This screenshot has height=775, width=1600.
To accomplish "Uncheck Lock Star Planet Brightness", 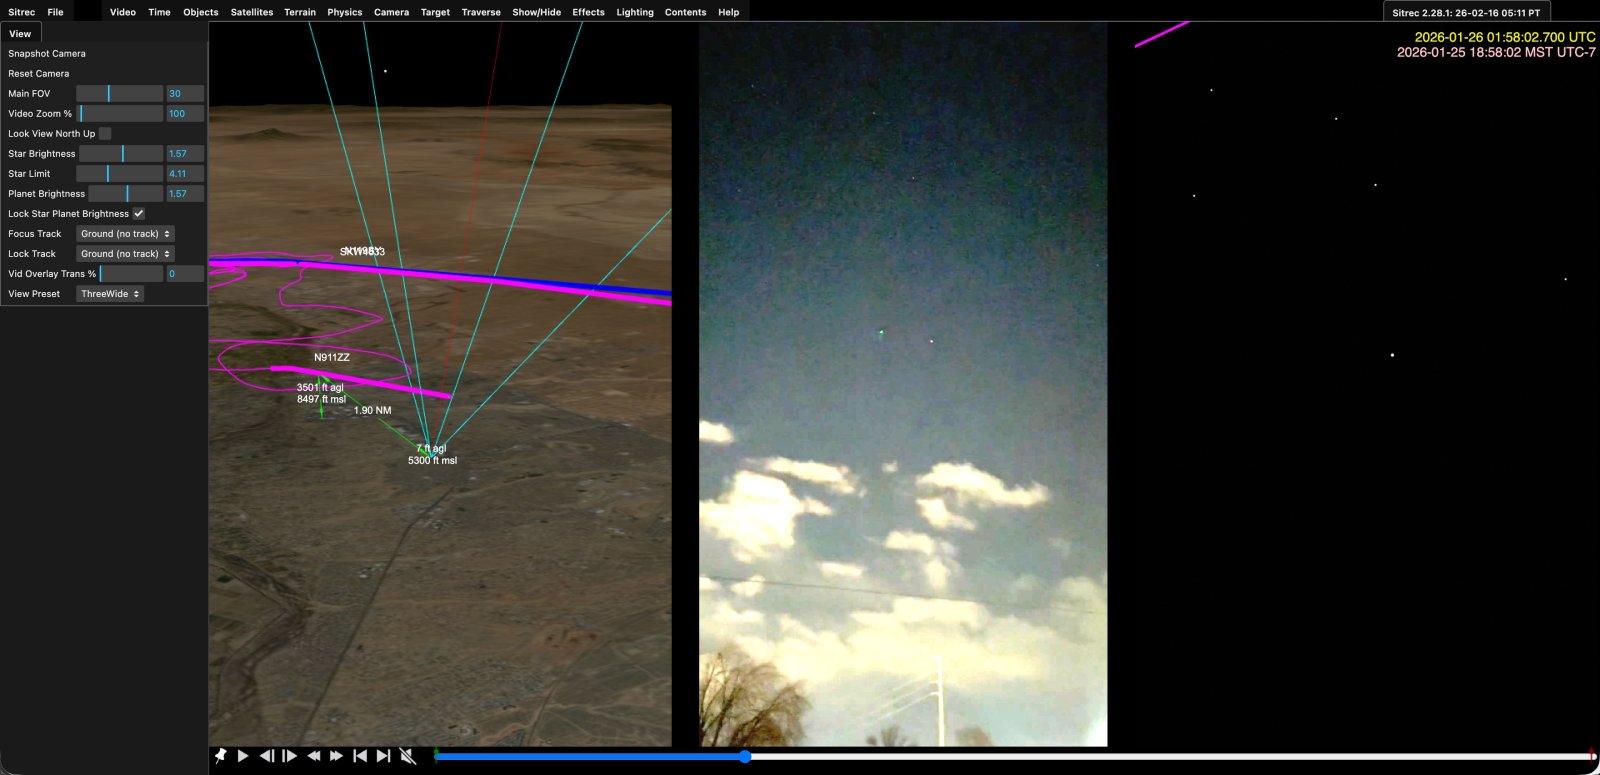I will click(x=139, y=214).
